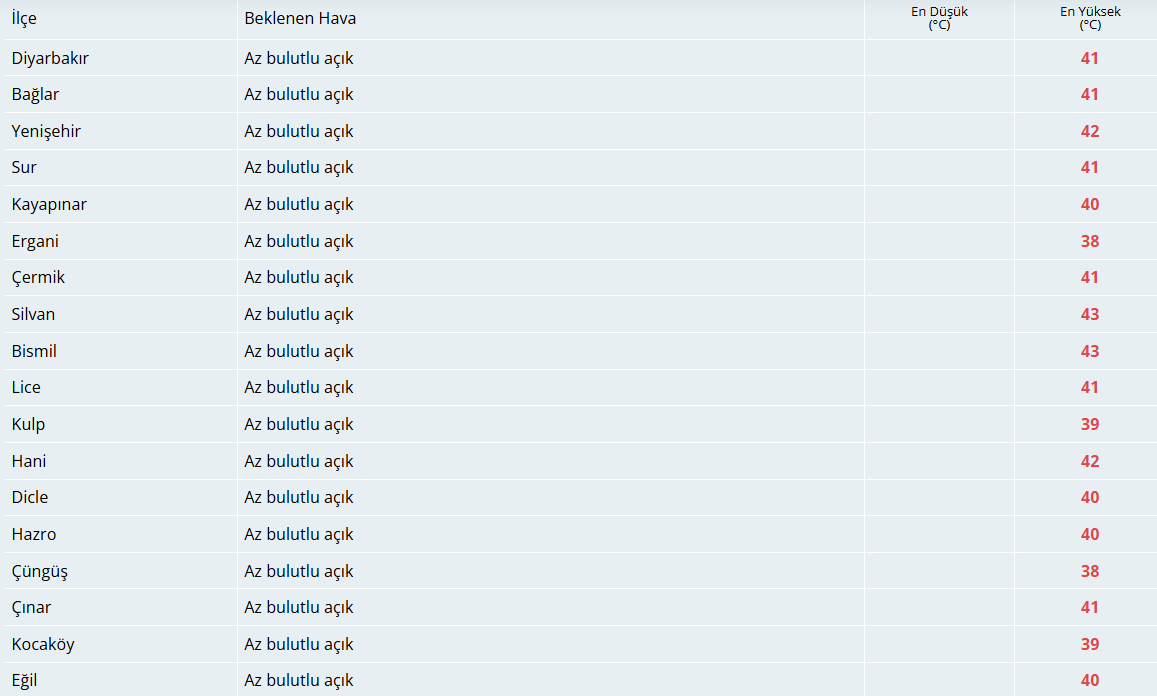Click the En Yüksek column header
Image resolution: width=1157 pixels, height=696 pixels.
point(1090,18)
